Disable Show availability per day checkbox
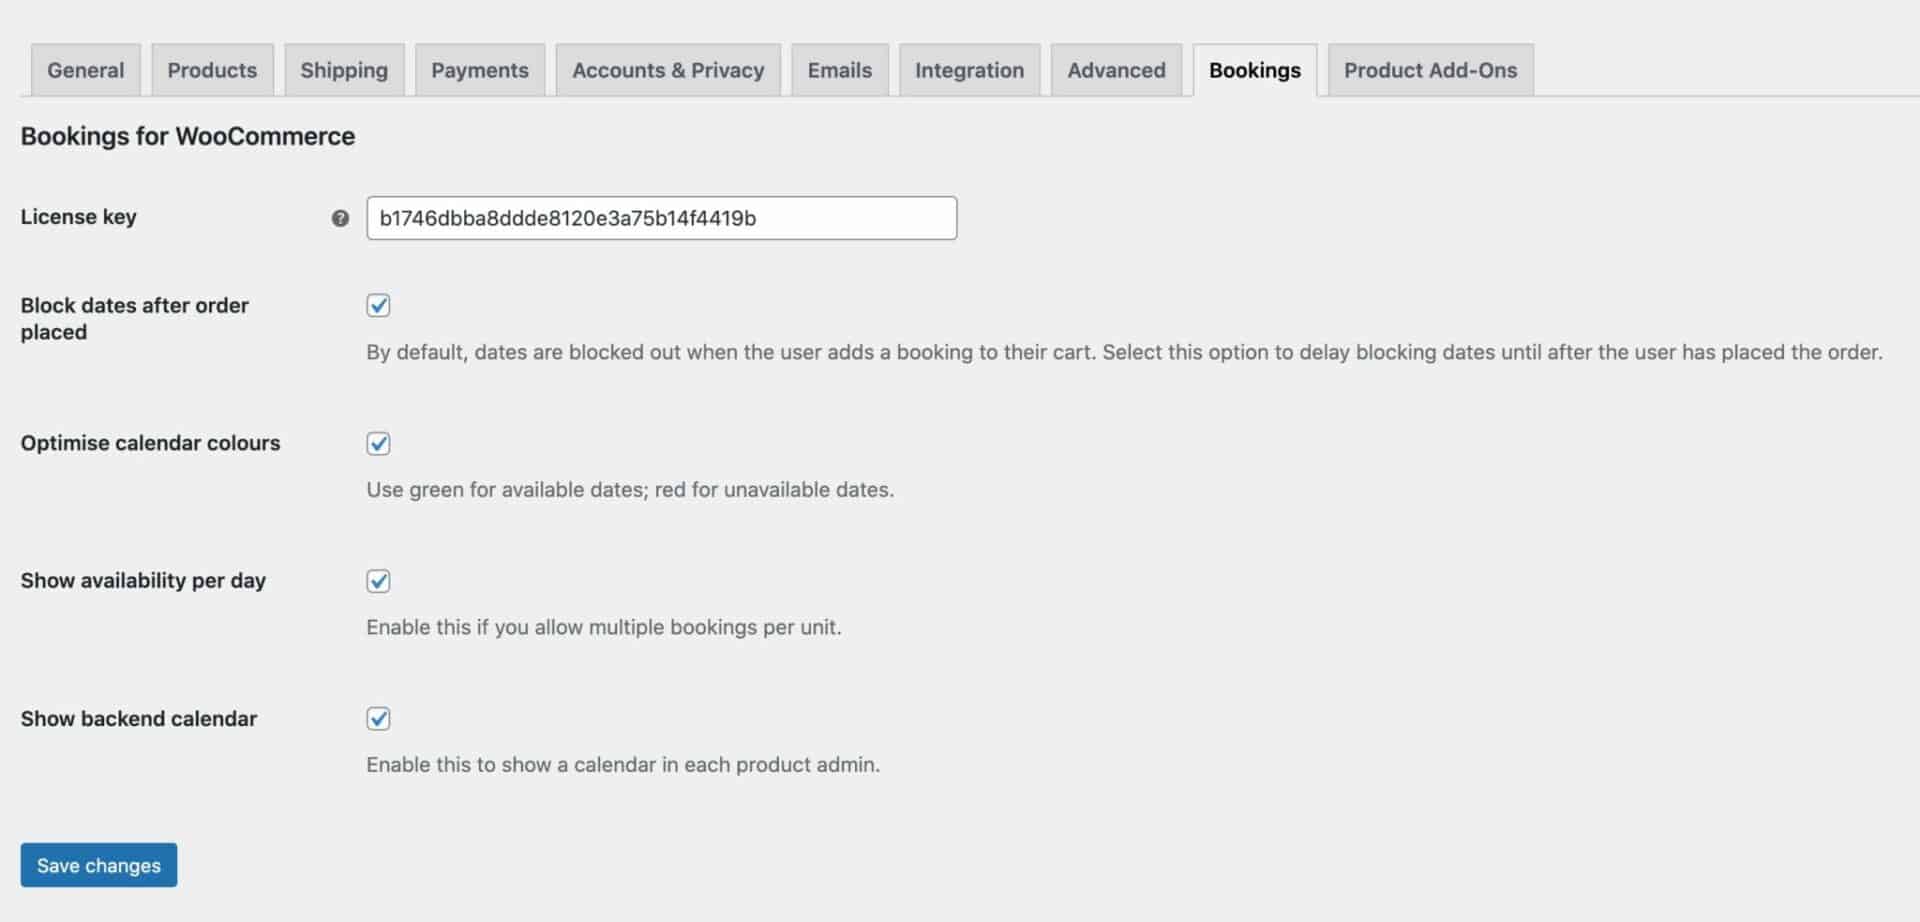 pyautogui.click(x=378, y=581)
